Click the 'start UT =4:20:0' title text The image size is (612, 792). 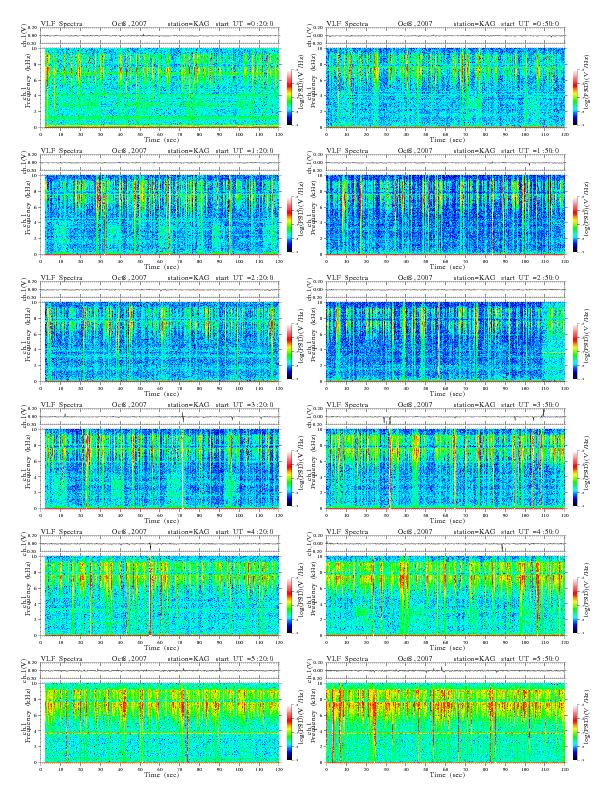point(245,531)
